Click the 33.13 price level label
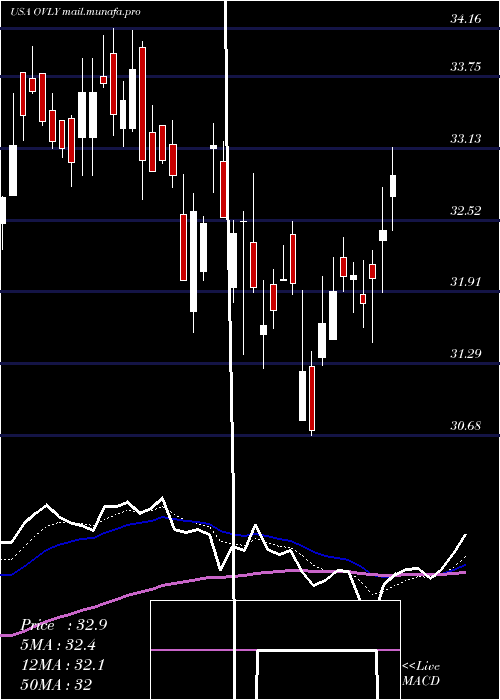The width and height of the screenshot is (500, 700). coord(466,139)
